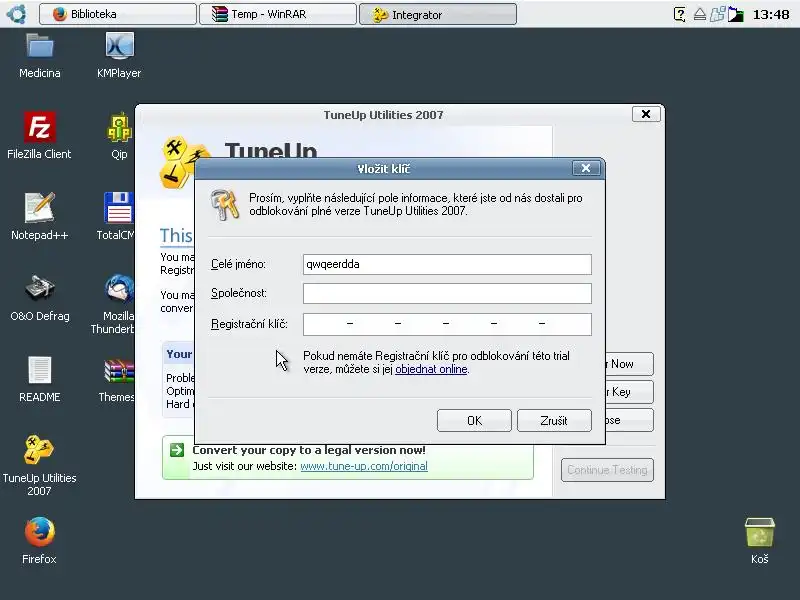Open www.tune-up.com/original link

[364, 466]
